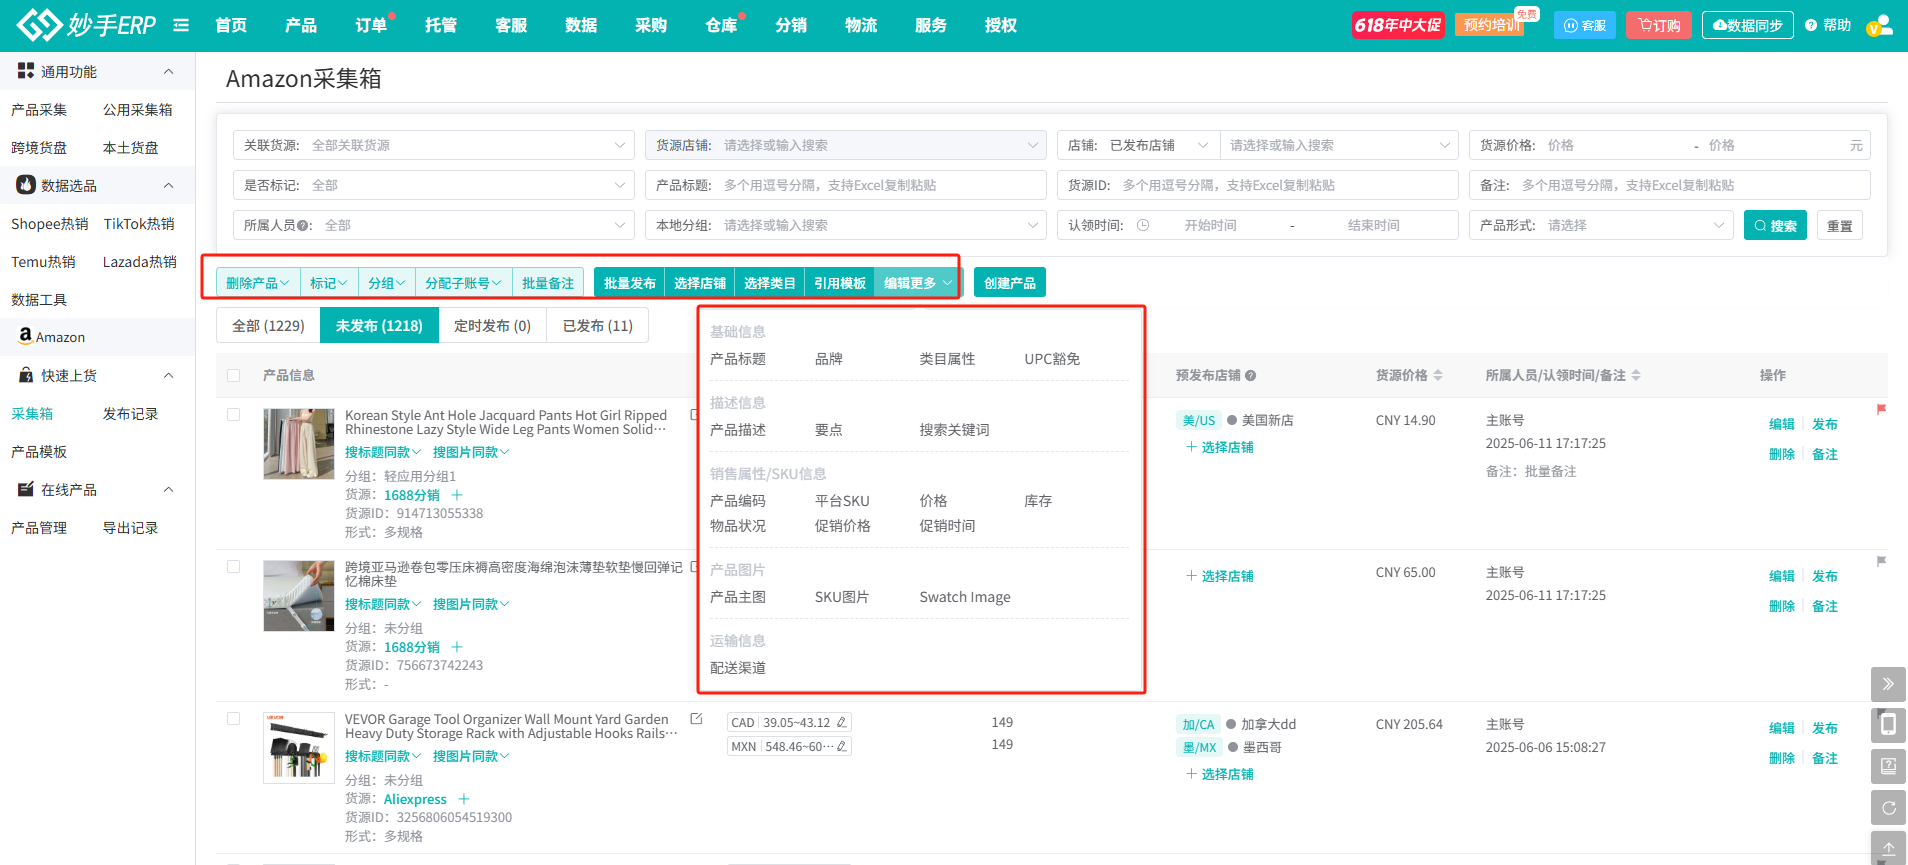Open the 关联货源 dropdown
This screenshot has height=865, width=1908.
tap(434, 145)
